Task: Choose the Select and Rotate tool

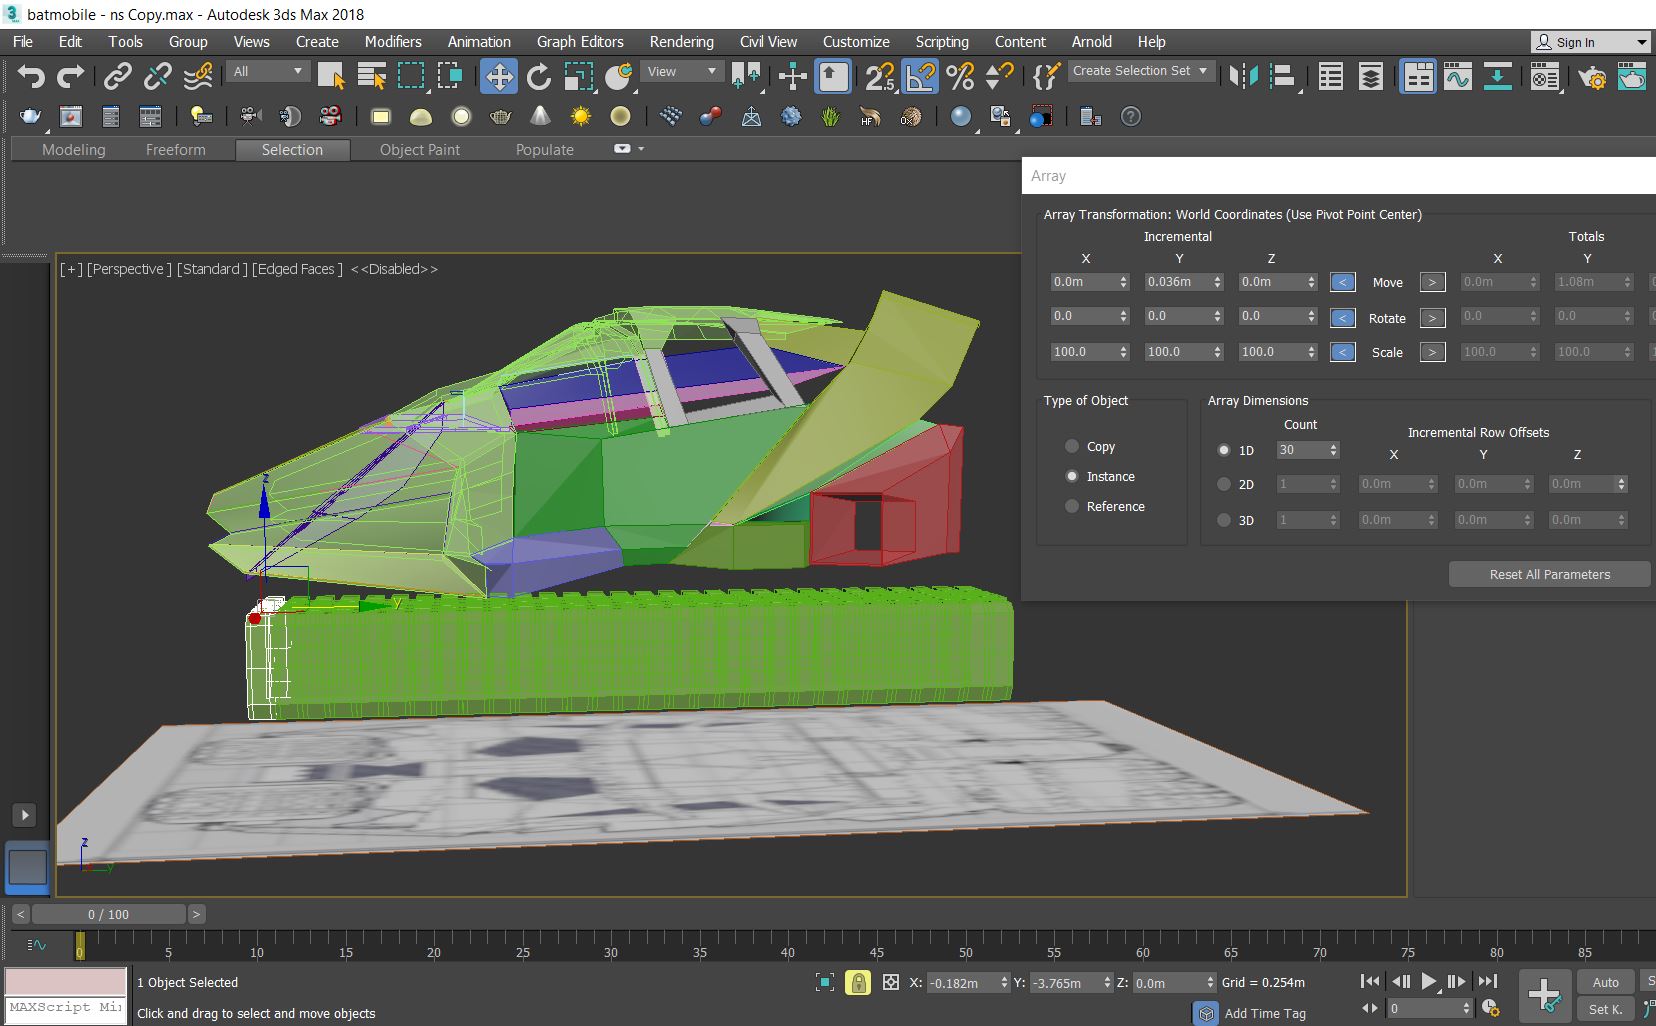Action: [539, 76]
